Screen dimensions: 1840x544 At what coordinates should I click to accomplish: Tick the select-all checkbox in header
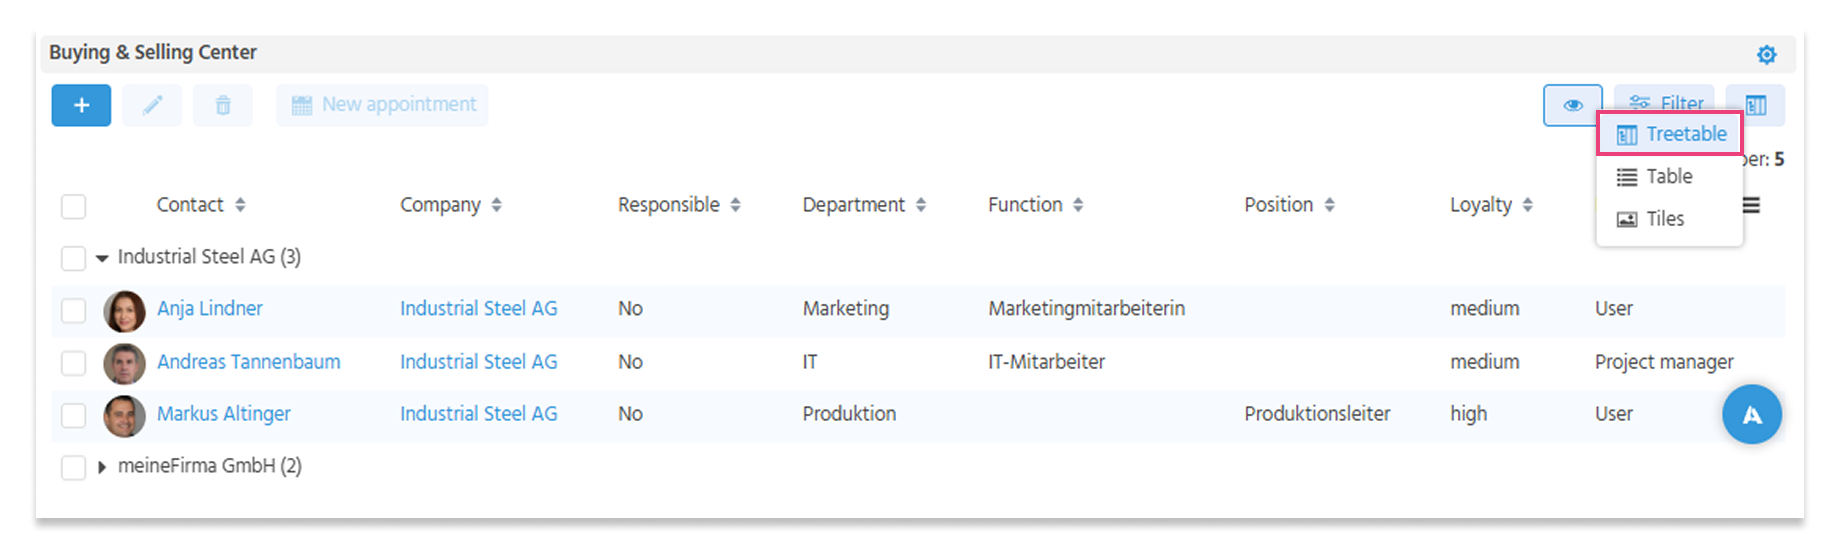tap(73, 206)
